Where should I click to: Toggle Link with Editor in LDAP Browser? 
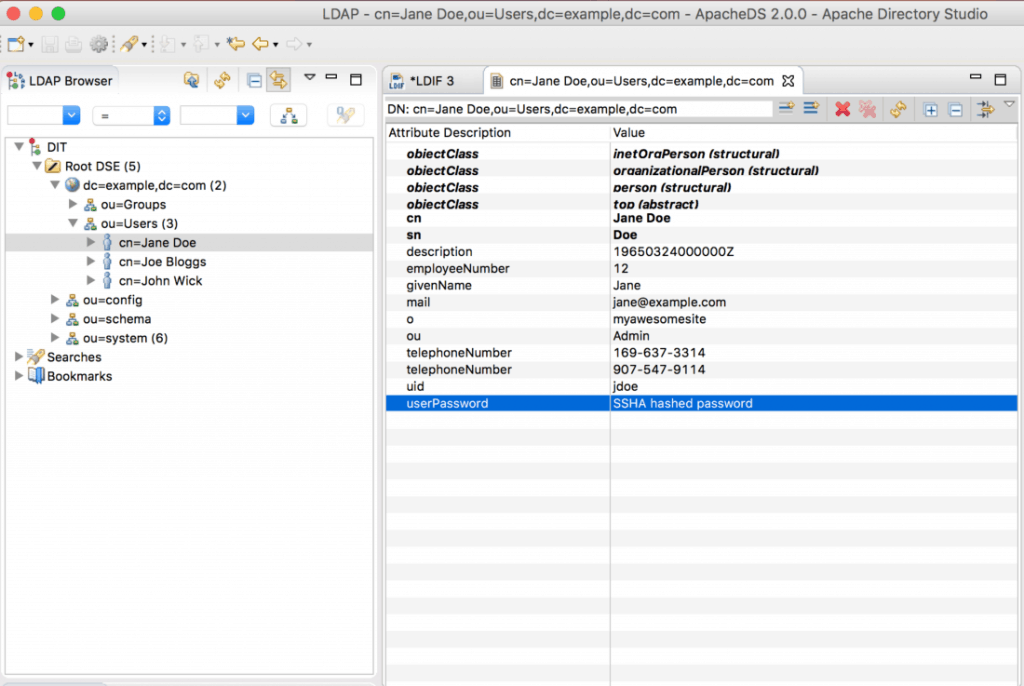click(x=279, y=80)
